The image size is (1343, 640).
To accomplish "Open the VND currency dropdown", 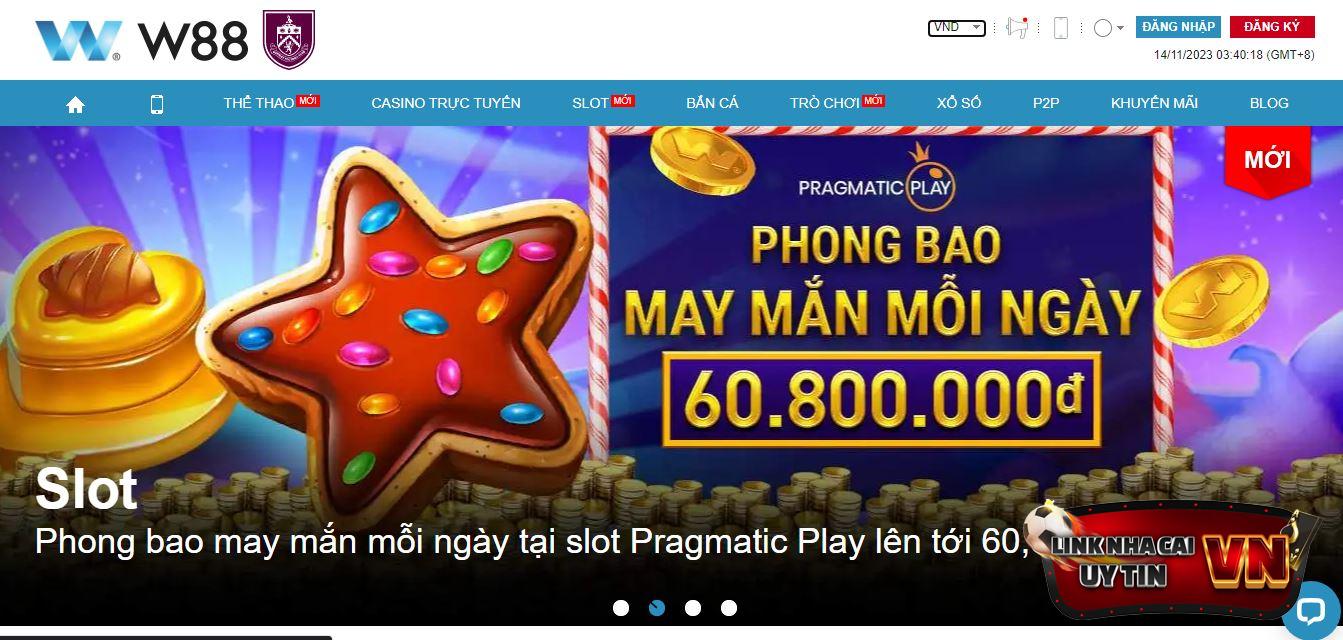I will pyautogui.click(x=957, y=28).
